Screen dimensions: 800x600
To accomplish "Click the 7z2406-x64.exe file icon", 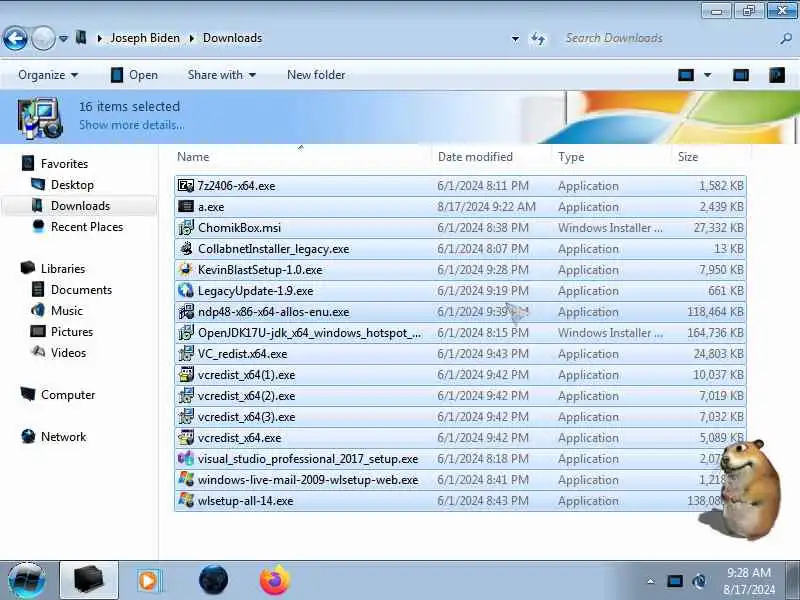I will click(186, 186).
